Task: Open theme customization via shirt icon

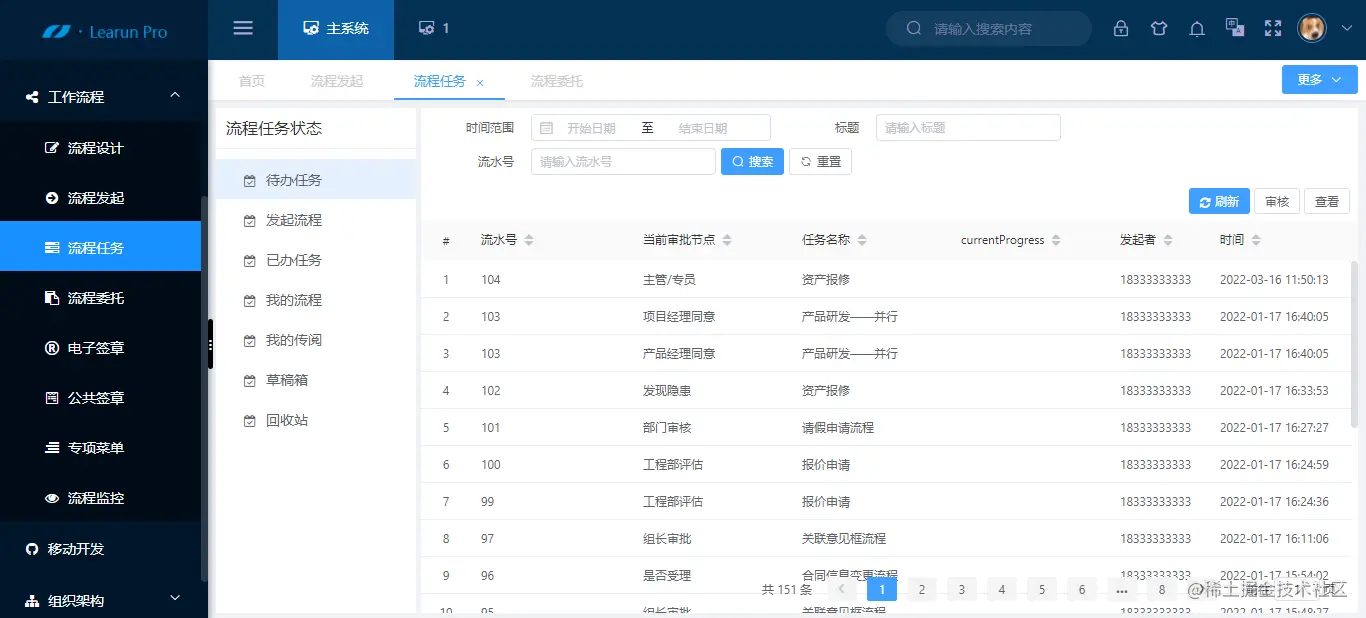Action: point(1158,28)
